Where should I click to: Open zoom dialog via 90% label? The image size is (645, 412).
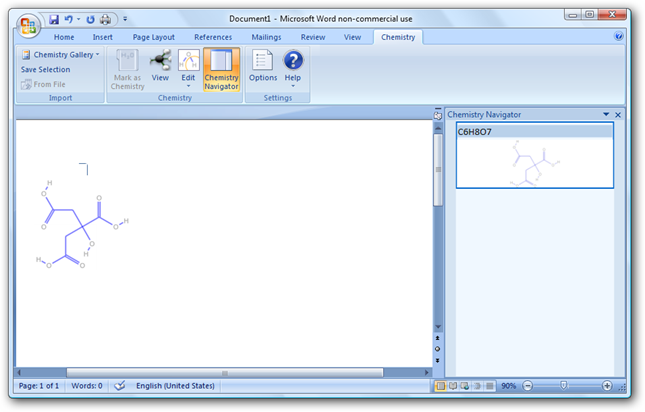[x=508, y=386]
